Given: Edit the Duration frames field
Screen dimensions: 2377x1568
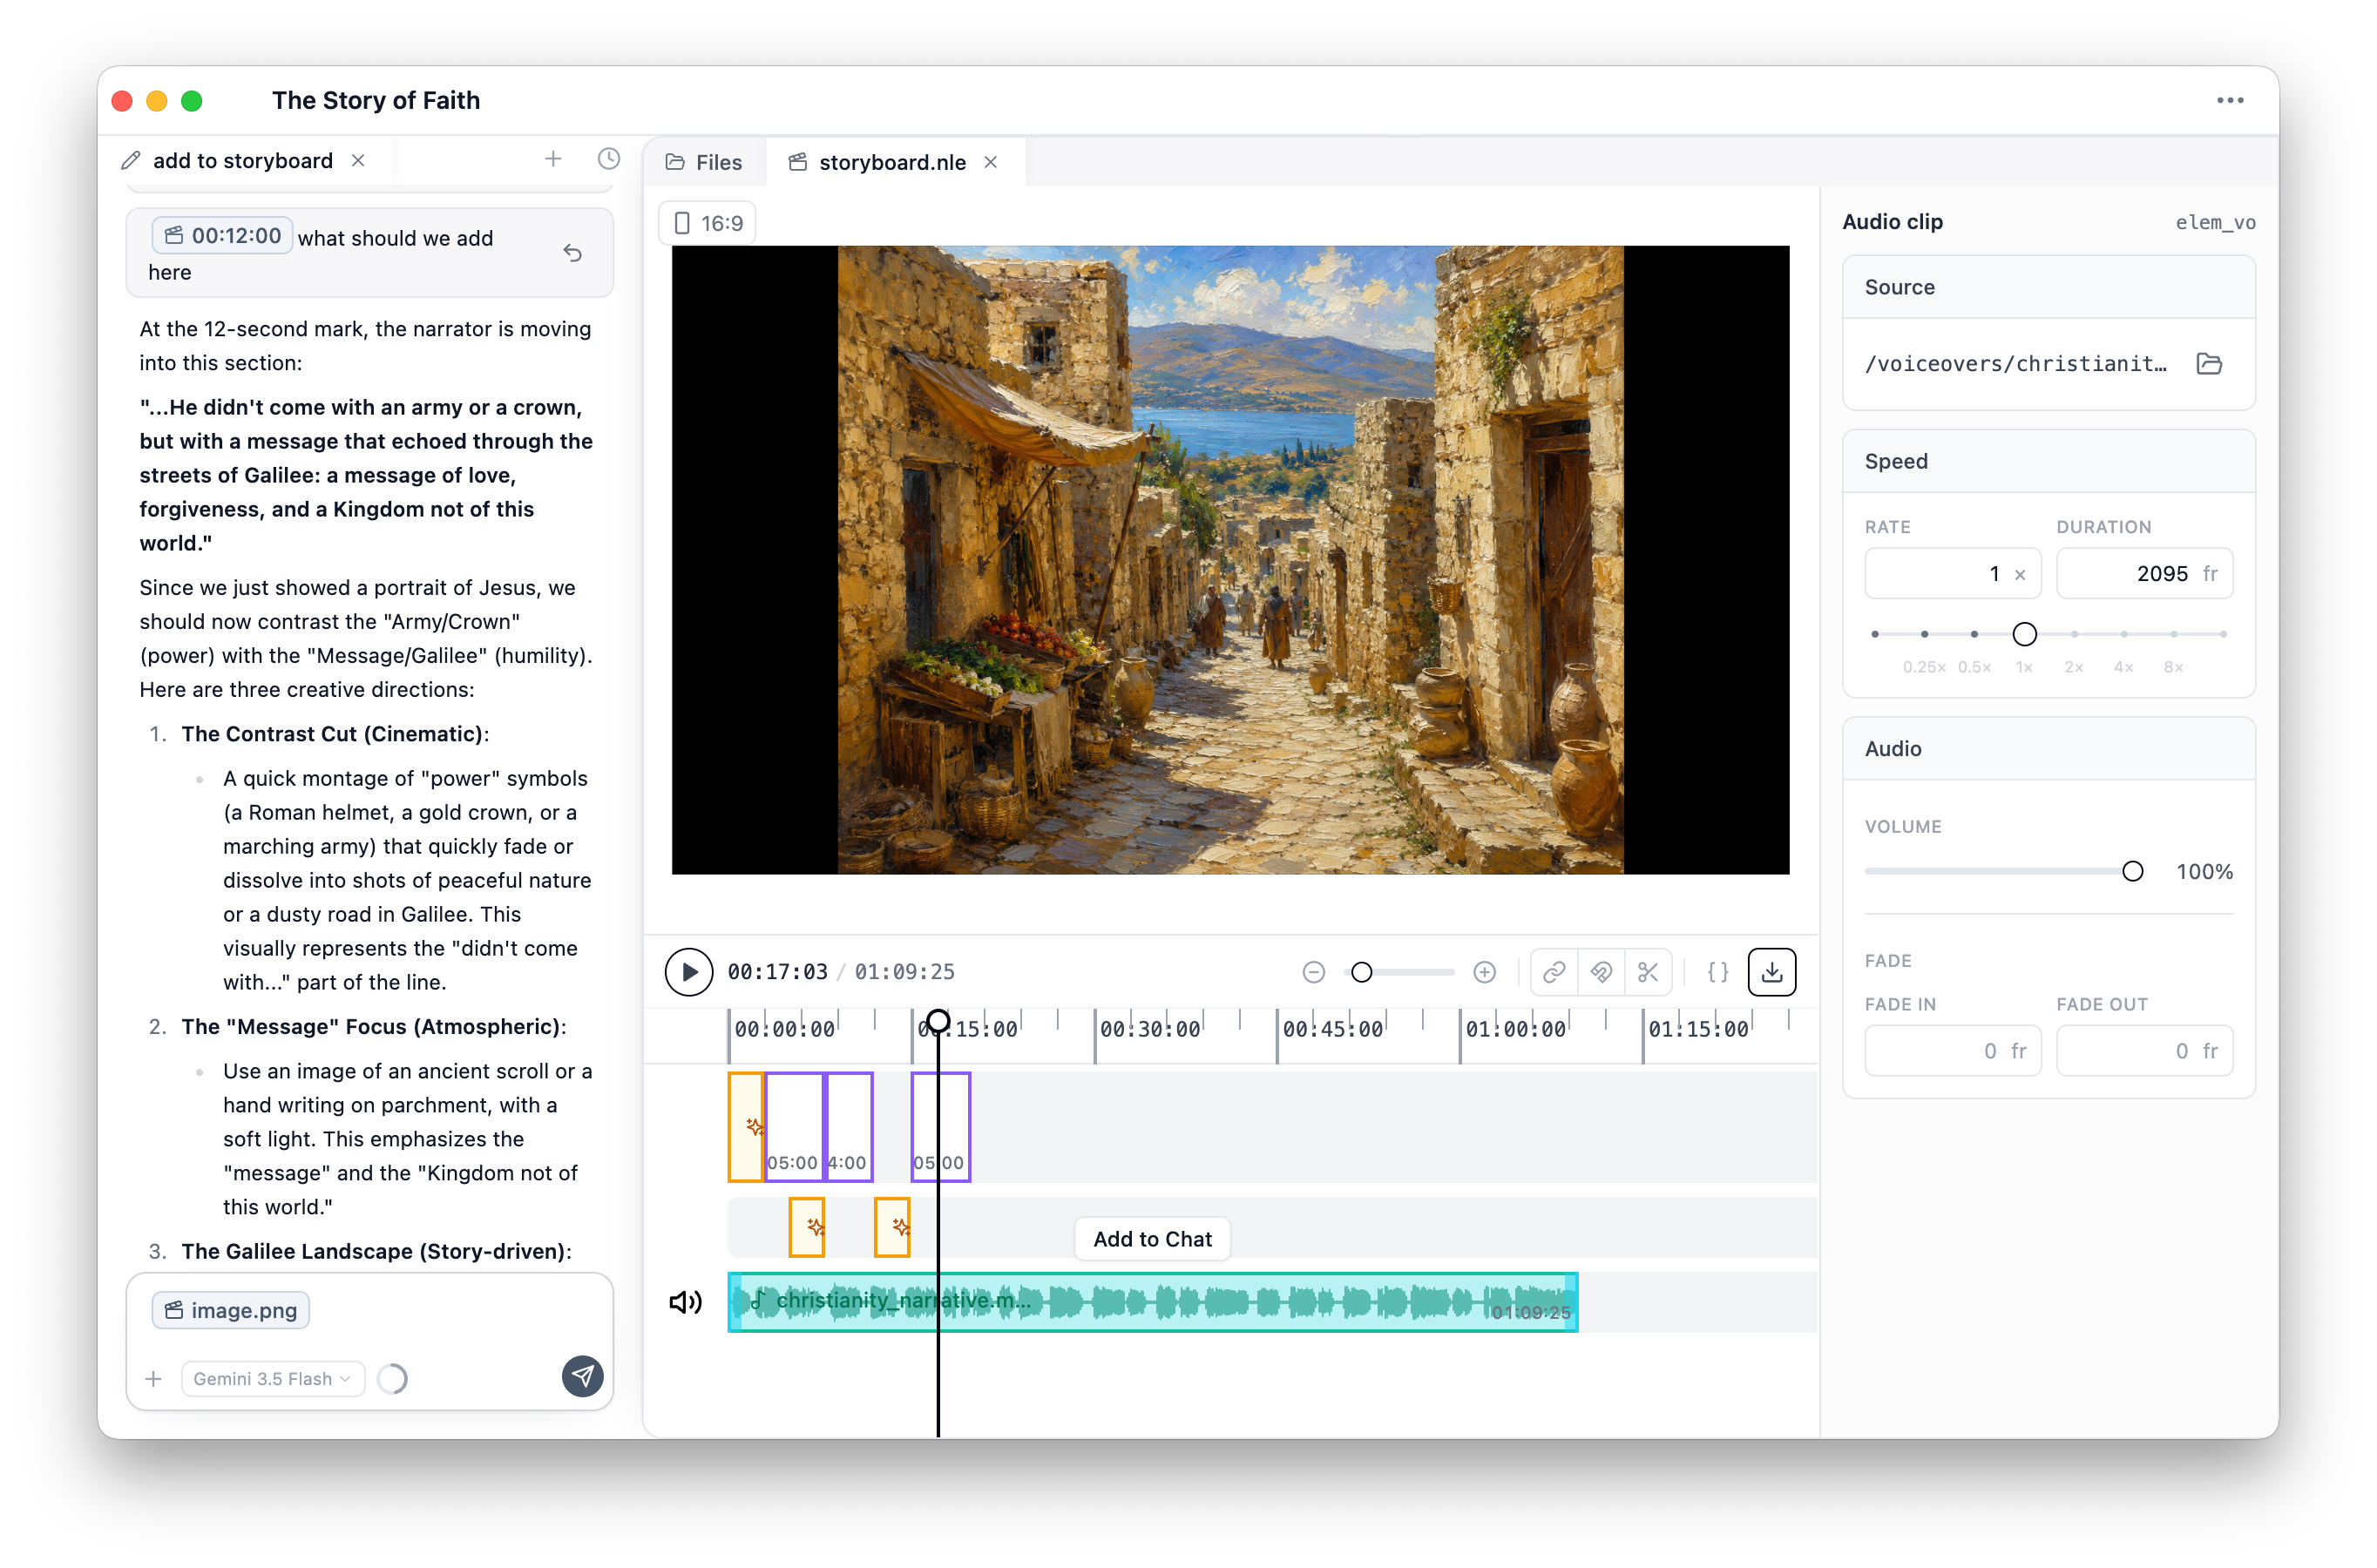Looking at the screenshot, I should click(x=2144, y=574).
